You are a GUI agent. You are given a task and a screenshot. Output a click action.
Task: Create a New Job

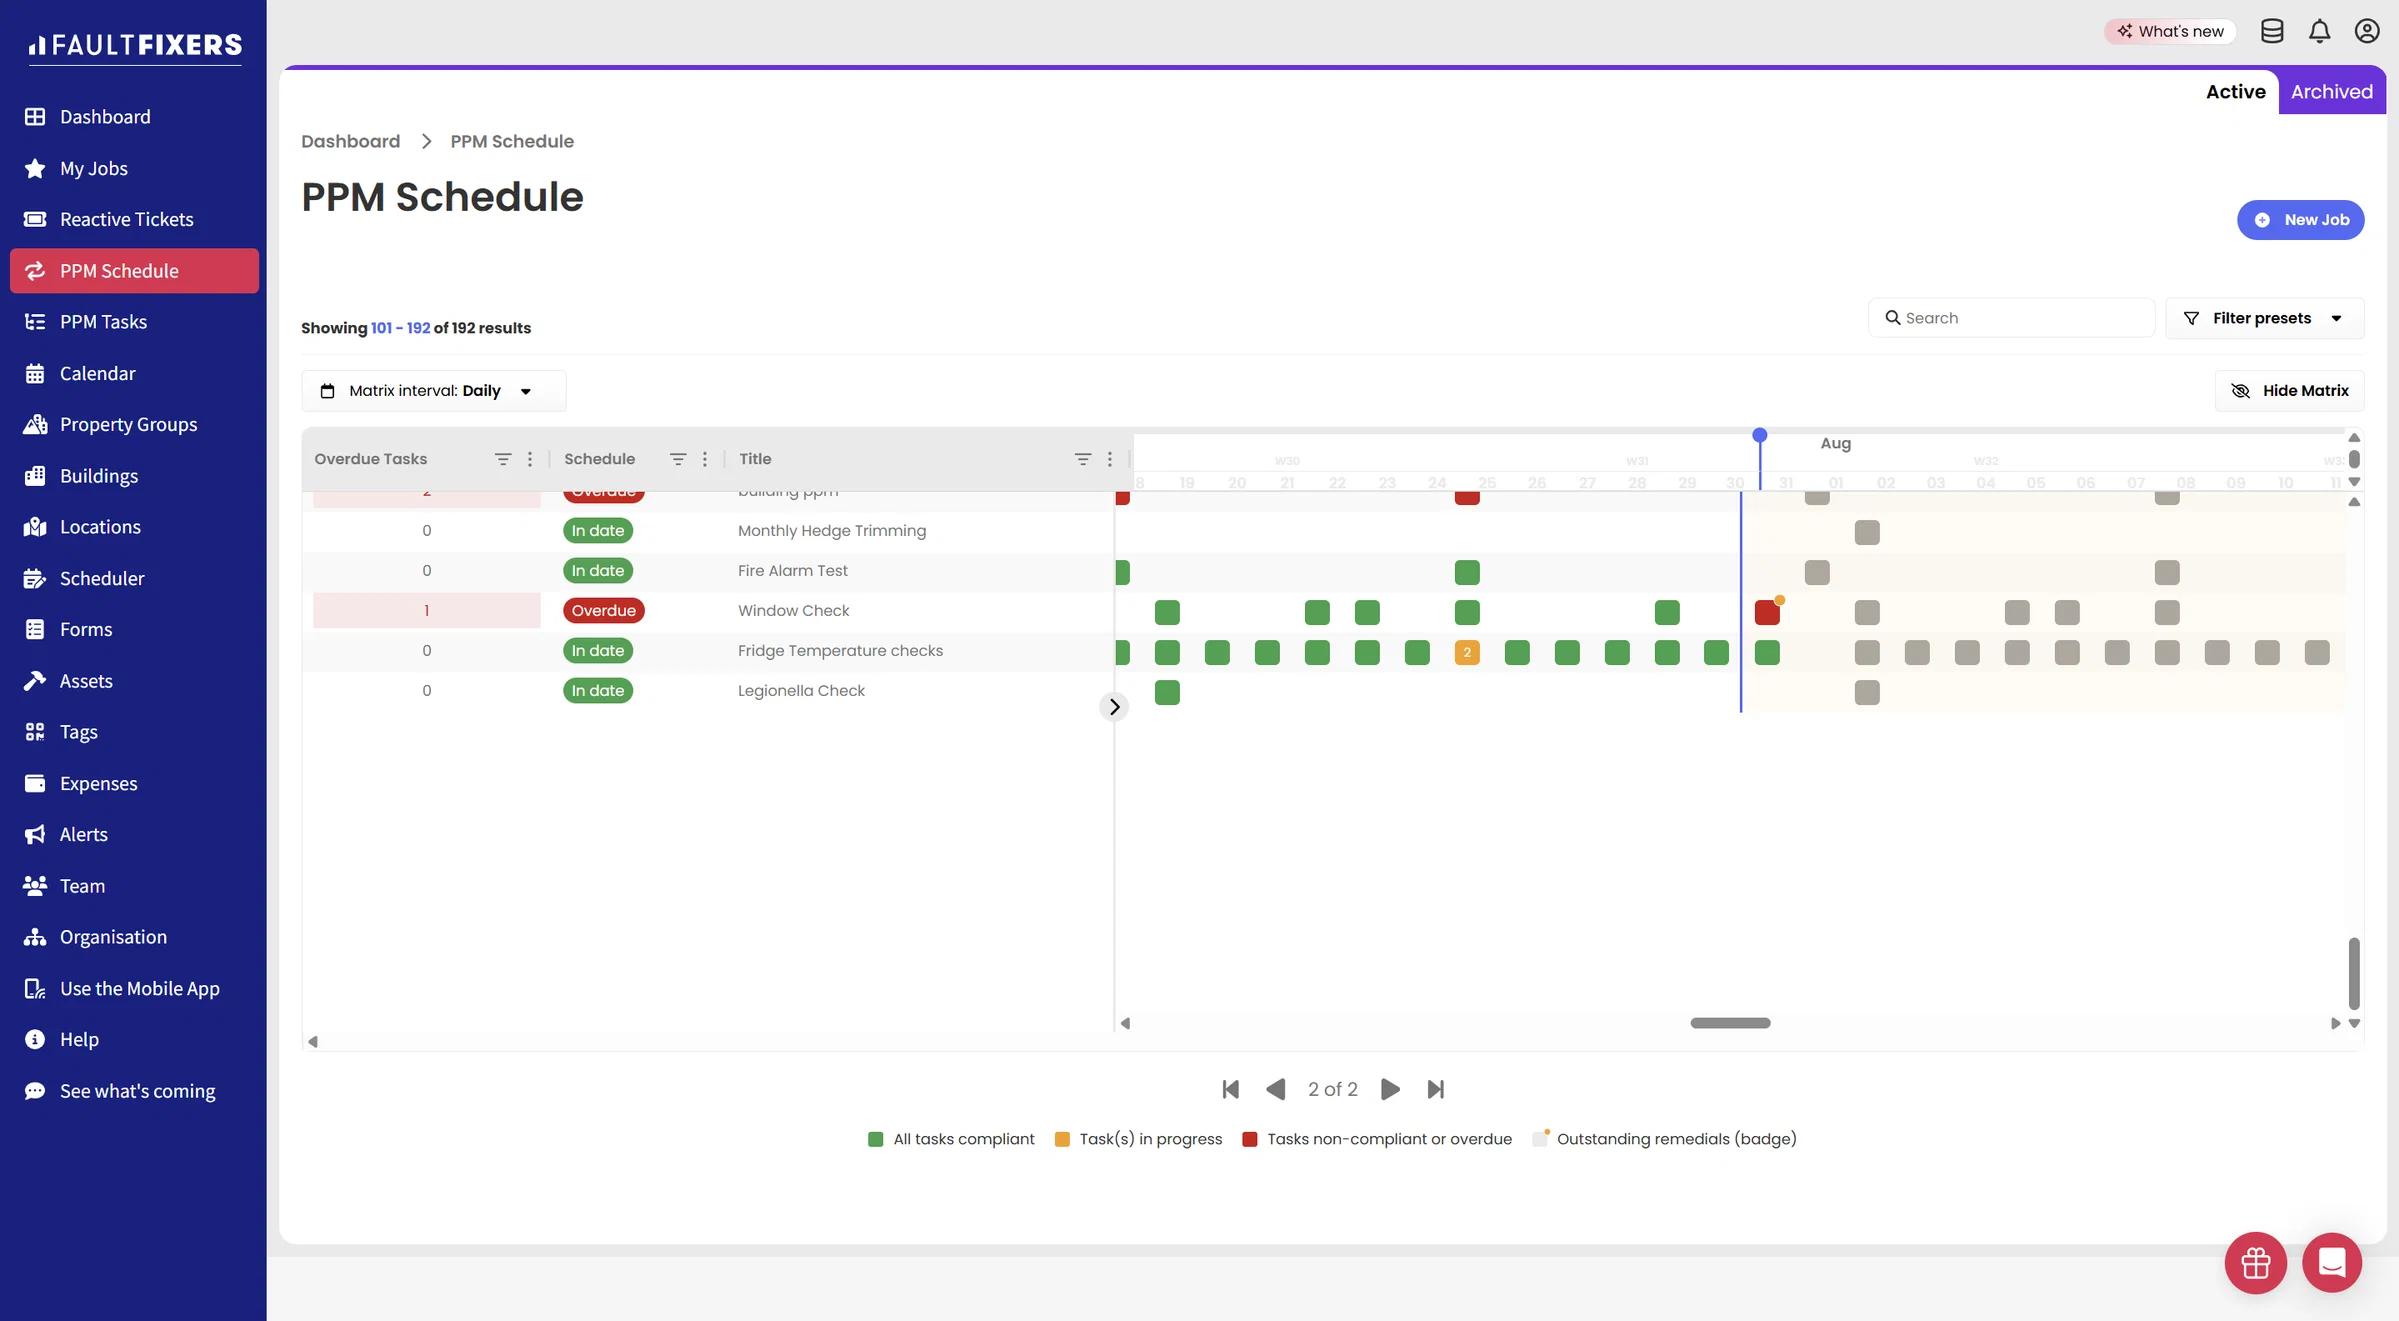point(2300,220)
